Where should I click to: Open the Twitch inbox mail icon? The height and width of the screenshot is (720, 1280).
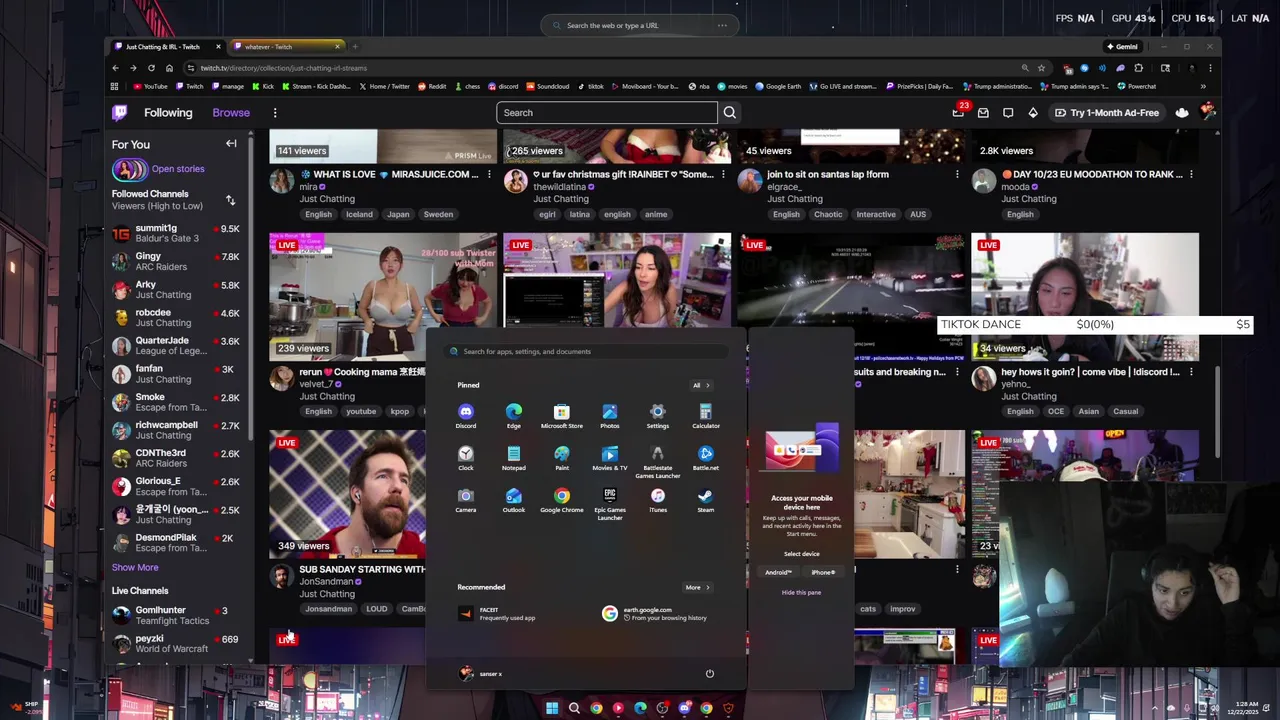[983, 113]
